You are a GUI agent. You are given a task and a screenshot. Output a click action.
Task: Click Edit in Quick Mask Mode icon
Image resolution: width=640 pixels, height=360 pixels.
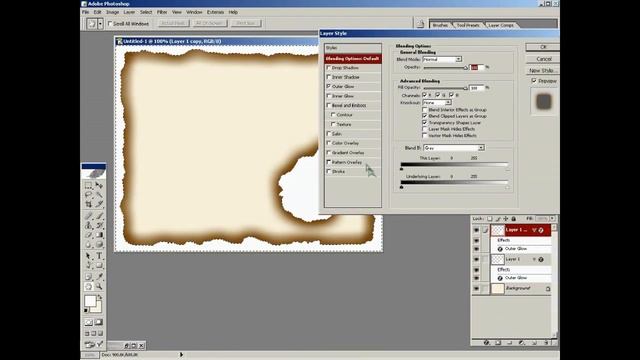point(99,322)
